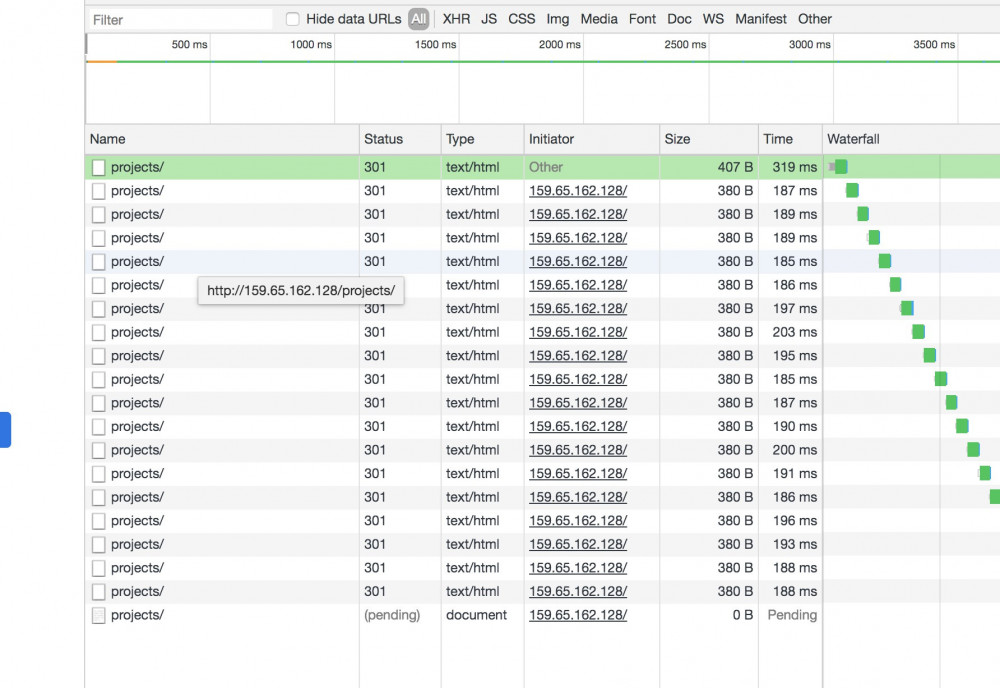Open the initiator link in the 195 ms row
Image resolution: width=1000 pixels, height=688 pixels.
[x=578, y=356]
